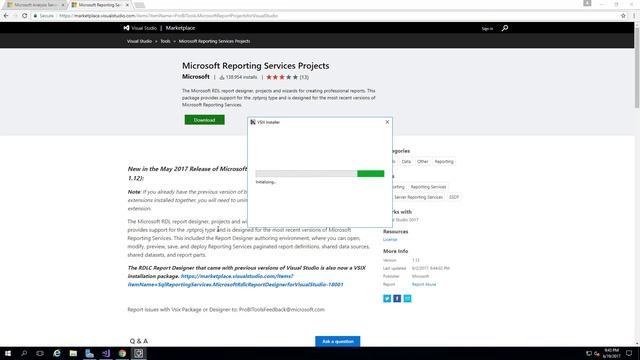Screen dimensions: 640x360
Task: Share the extension on Twitter
Action: click(x=387, y=298)
